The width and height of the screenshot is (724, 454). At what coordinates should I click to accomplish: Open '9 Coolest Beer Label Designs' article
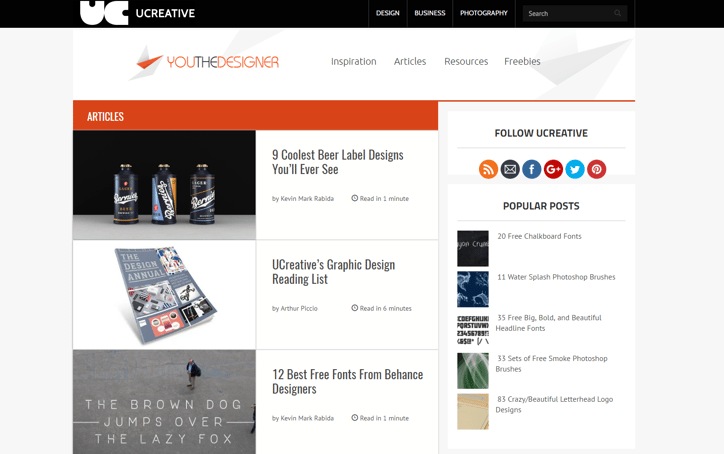click(338, 162)
